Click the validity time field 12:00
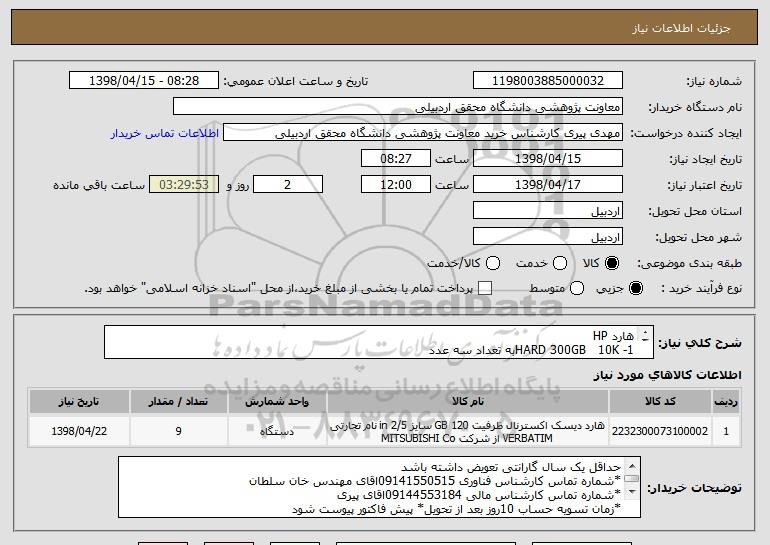The image size is (770, 545). [x=396, y=185]
